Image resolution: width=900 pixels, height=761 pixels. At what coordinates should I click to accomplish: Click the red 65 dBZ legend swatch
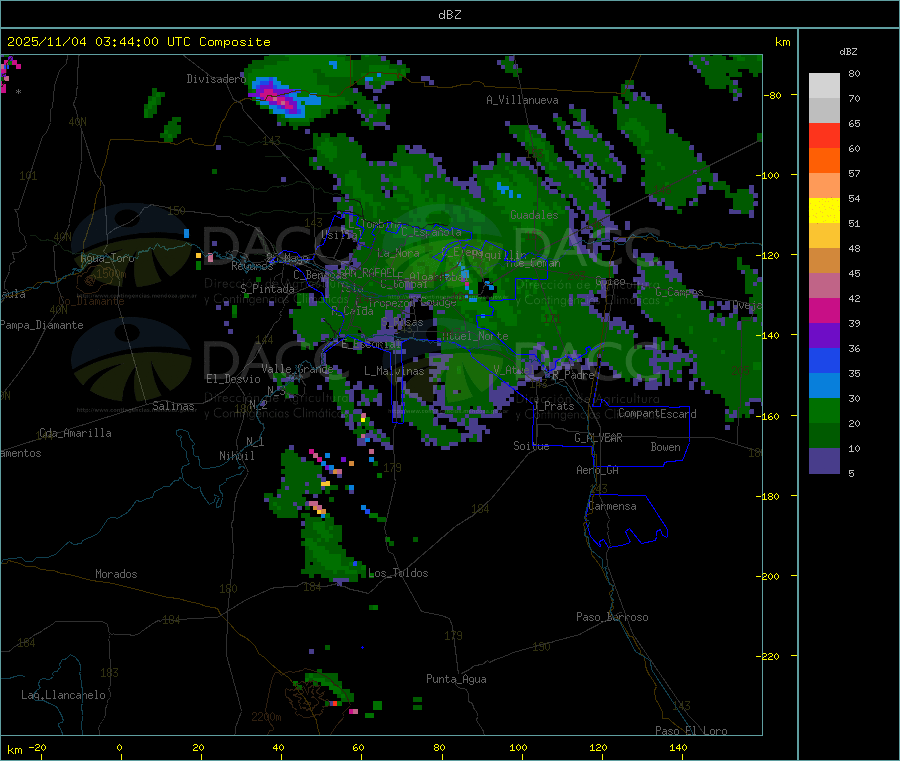pos(824,135)
